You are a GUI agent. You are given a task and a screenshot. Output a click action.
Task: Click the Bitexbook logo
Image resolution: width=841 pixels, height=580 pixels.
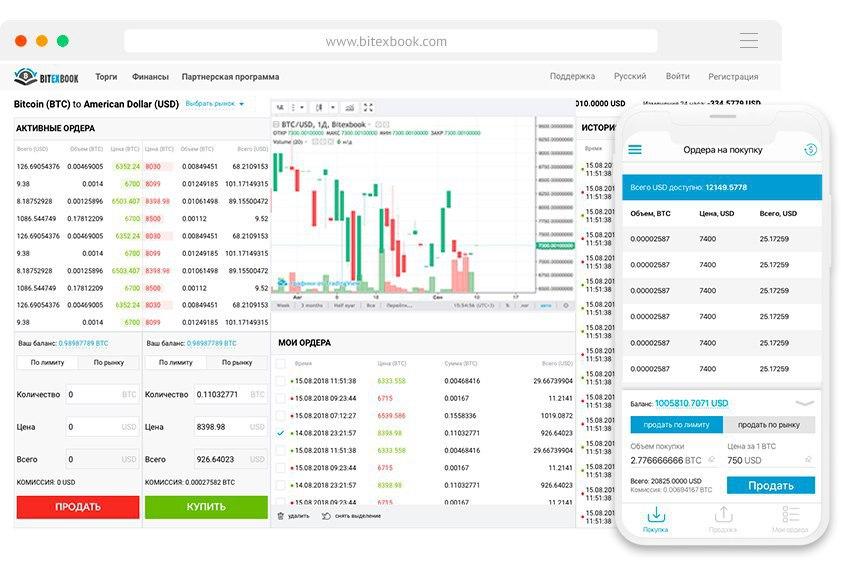46,77
